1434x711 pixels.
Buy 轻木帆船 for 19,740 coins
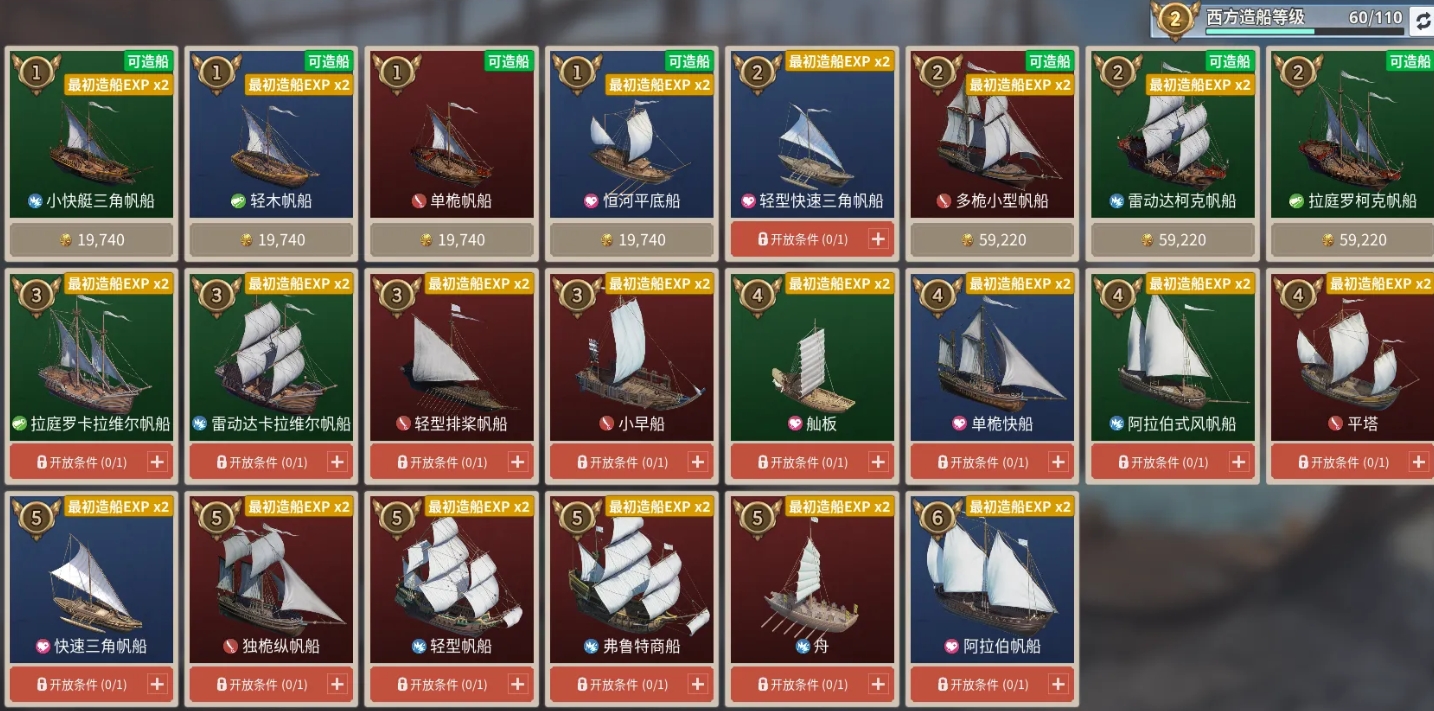pyautogui.click(x=272, y=240)
